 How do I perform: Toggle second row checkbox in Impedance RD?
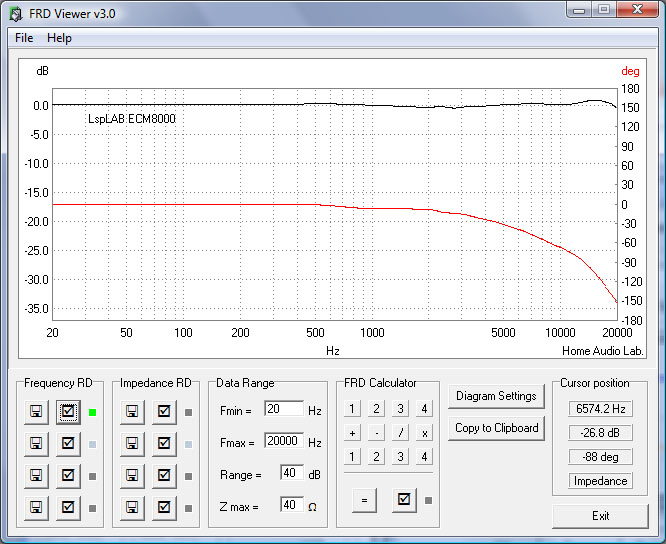click(x=164, y=443)
